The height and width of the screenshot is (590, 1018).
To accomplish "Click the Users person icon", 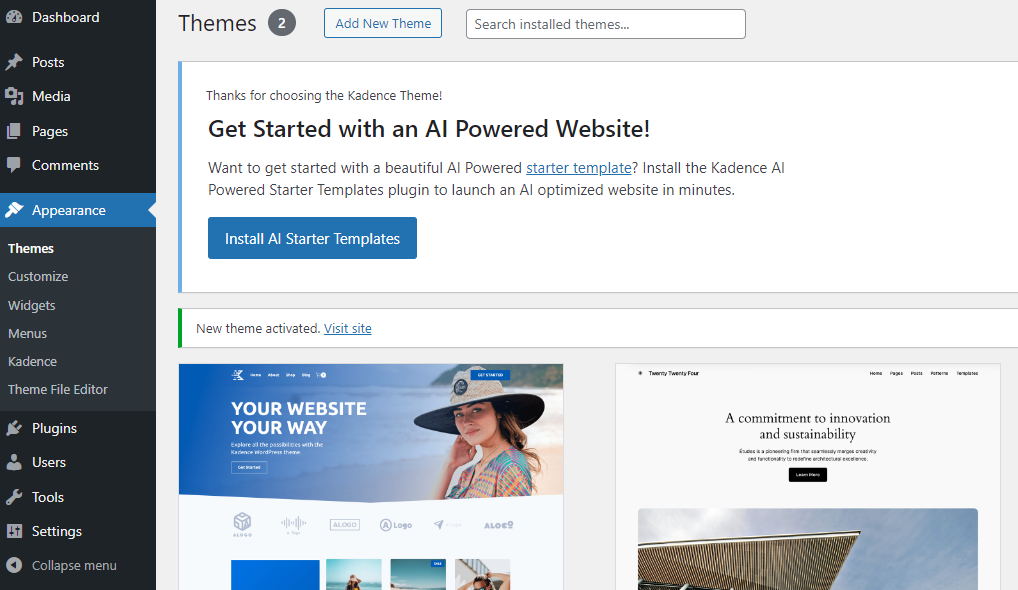I will tap(14, 462).
